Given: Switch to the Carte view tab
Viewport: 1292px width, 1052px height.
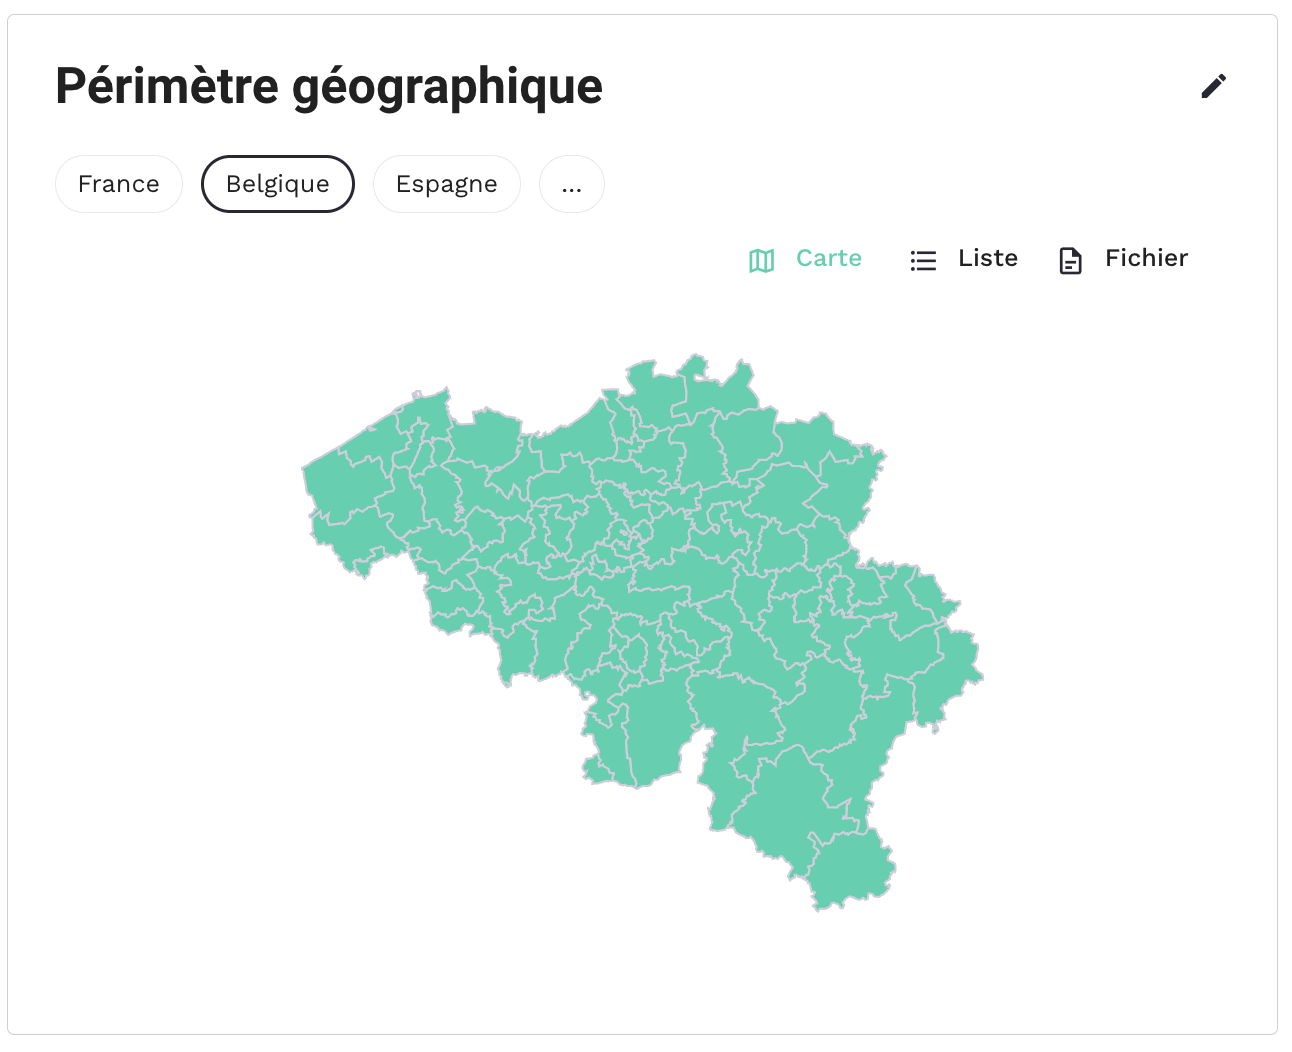Looking at the screenshot, I should coord(805,259).
